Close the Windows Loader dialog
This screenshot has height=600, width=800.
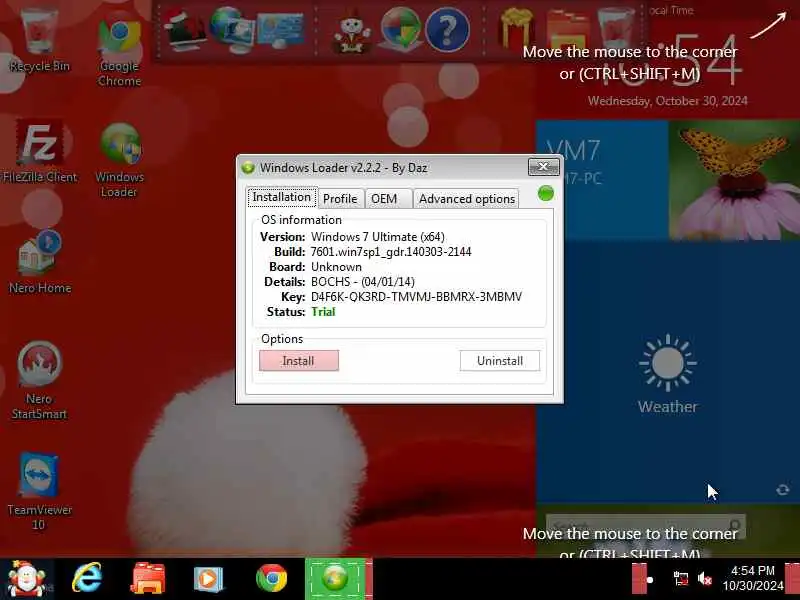[543, 166]
